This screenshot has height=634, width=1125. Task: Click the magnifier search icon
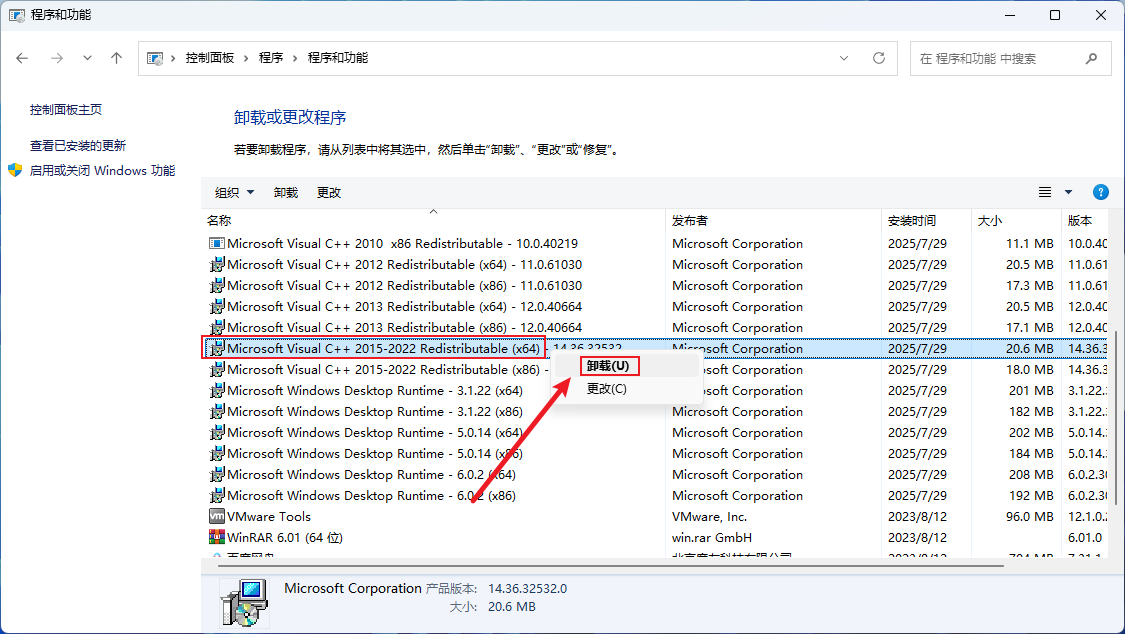tap(1091, 58)
